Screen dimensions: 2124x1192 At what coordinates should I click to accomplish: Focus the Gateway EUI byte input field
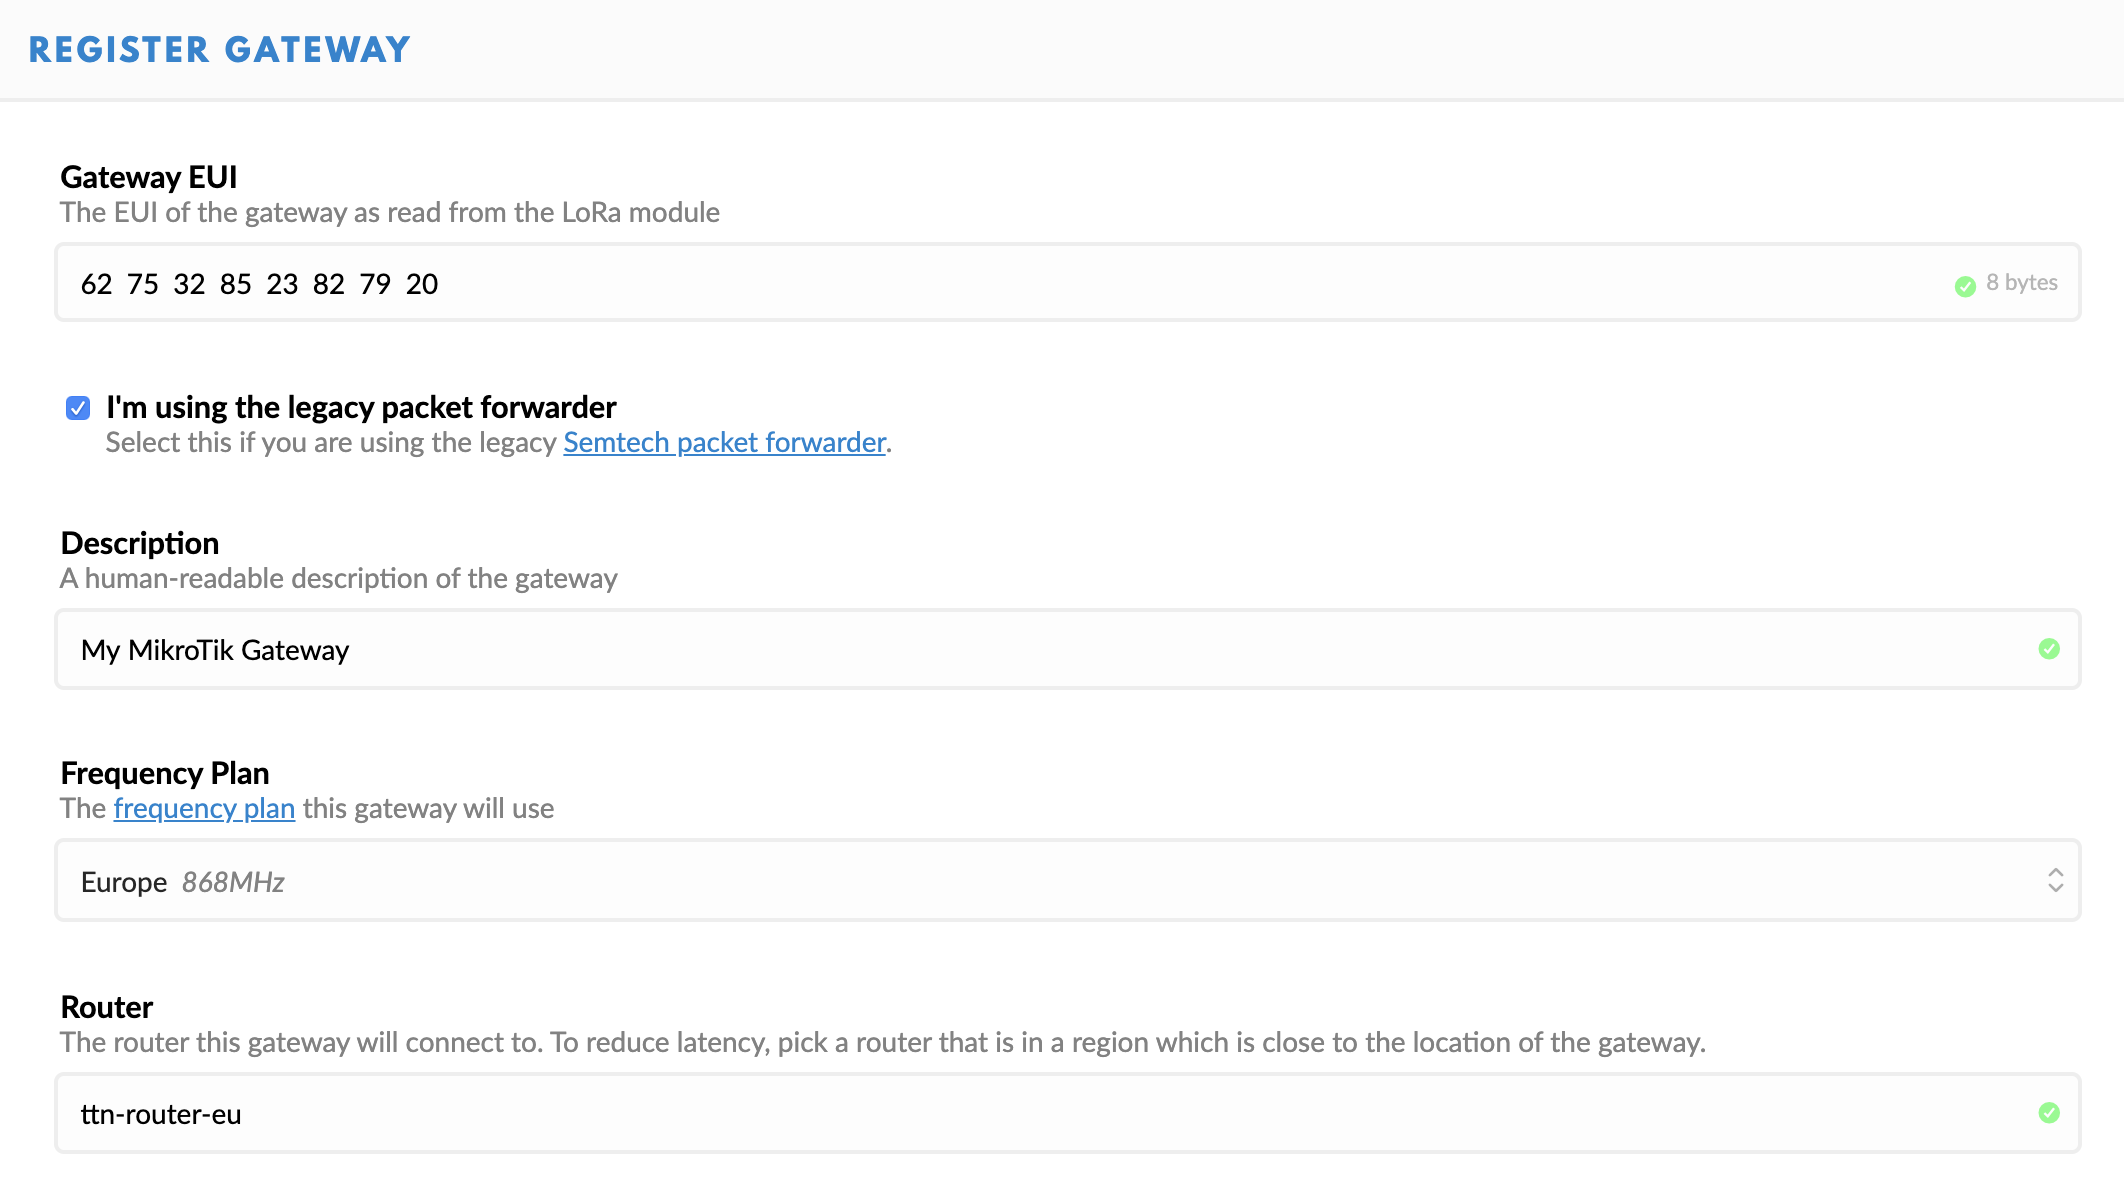tap(1000, 284)
